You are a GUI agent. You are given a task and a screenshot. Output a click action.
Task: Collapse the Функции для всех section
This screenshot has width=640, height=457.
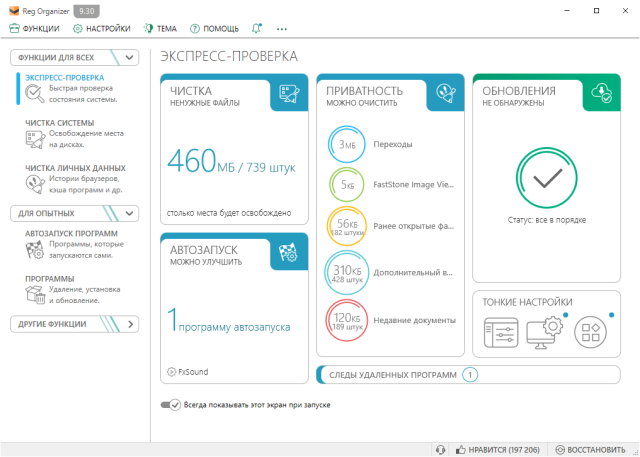point(132,57)
